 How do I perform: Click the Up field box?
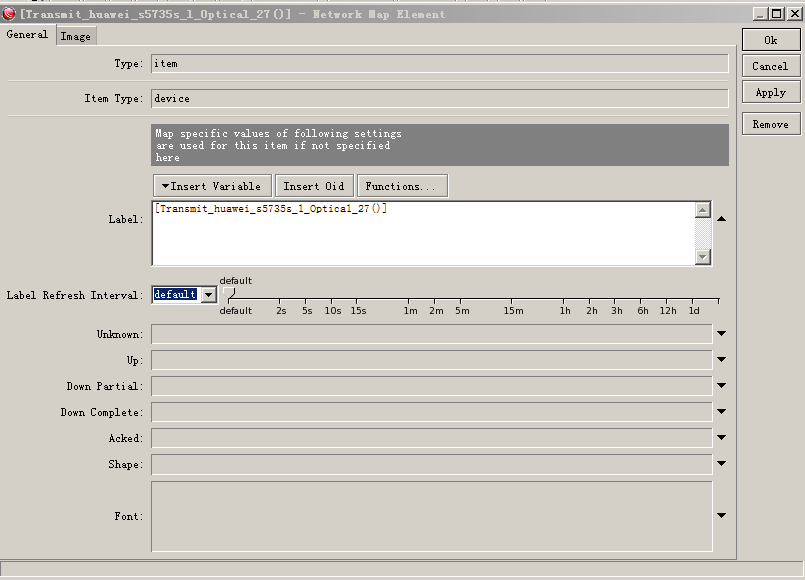432,360
